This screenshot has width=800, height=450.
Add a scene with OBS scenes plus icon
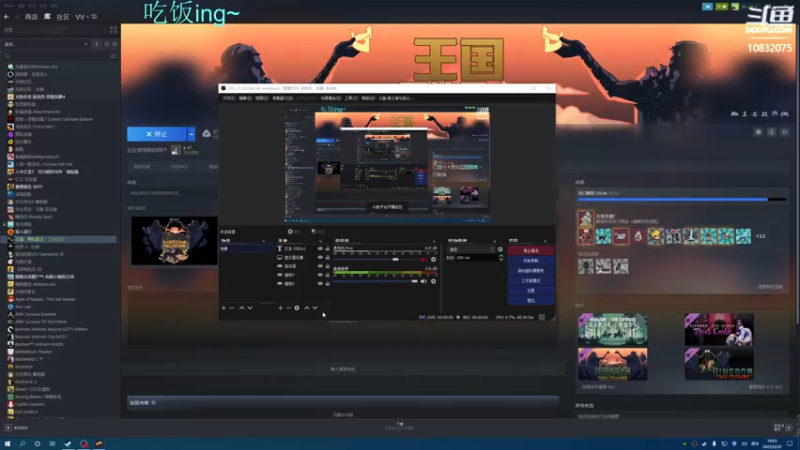coord(223,308)
